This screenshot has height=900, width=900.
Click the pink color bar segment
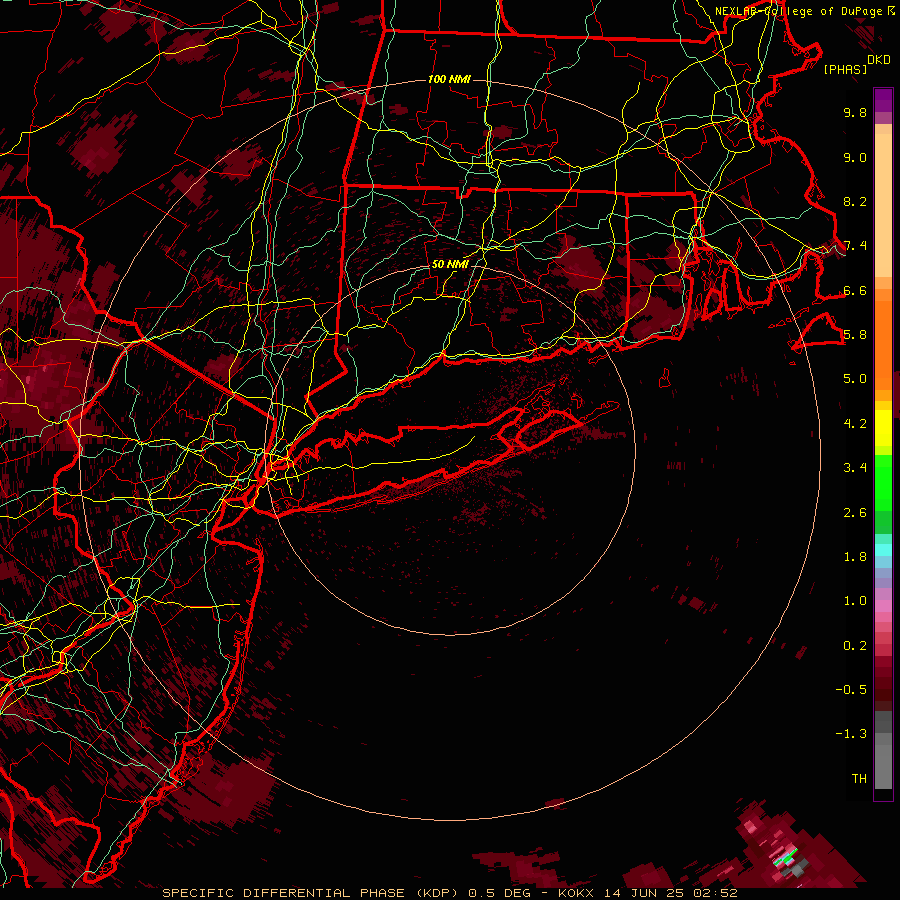point(883,606)
